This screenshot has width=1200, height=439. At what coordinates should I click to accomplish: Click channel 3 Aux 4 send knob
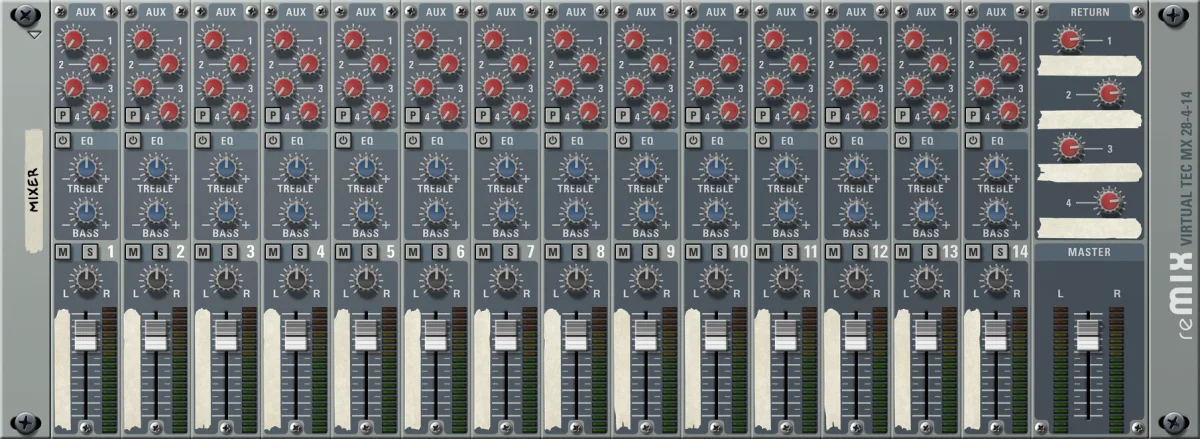tap(238, 111)
